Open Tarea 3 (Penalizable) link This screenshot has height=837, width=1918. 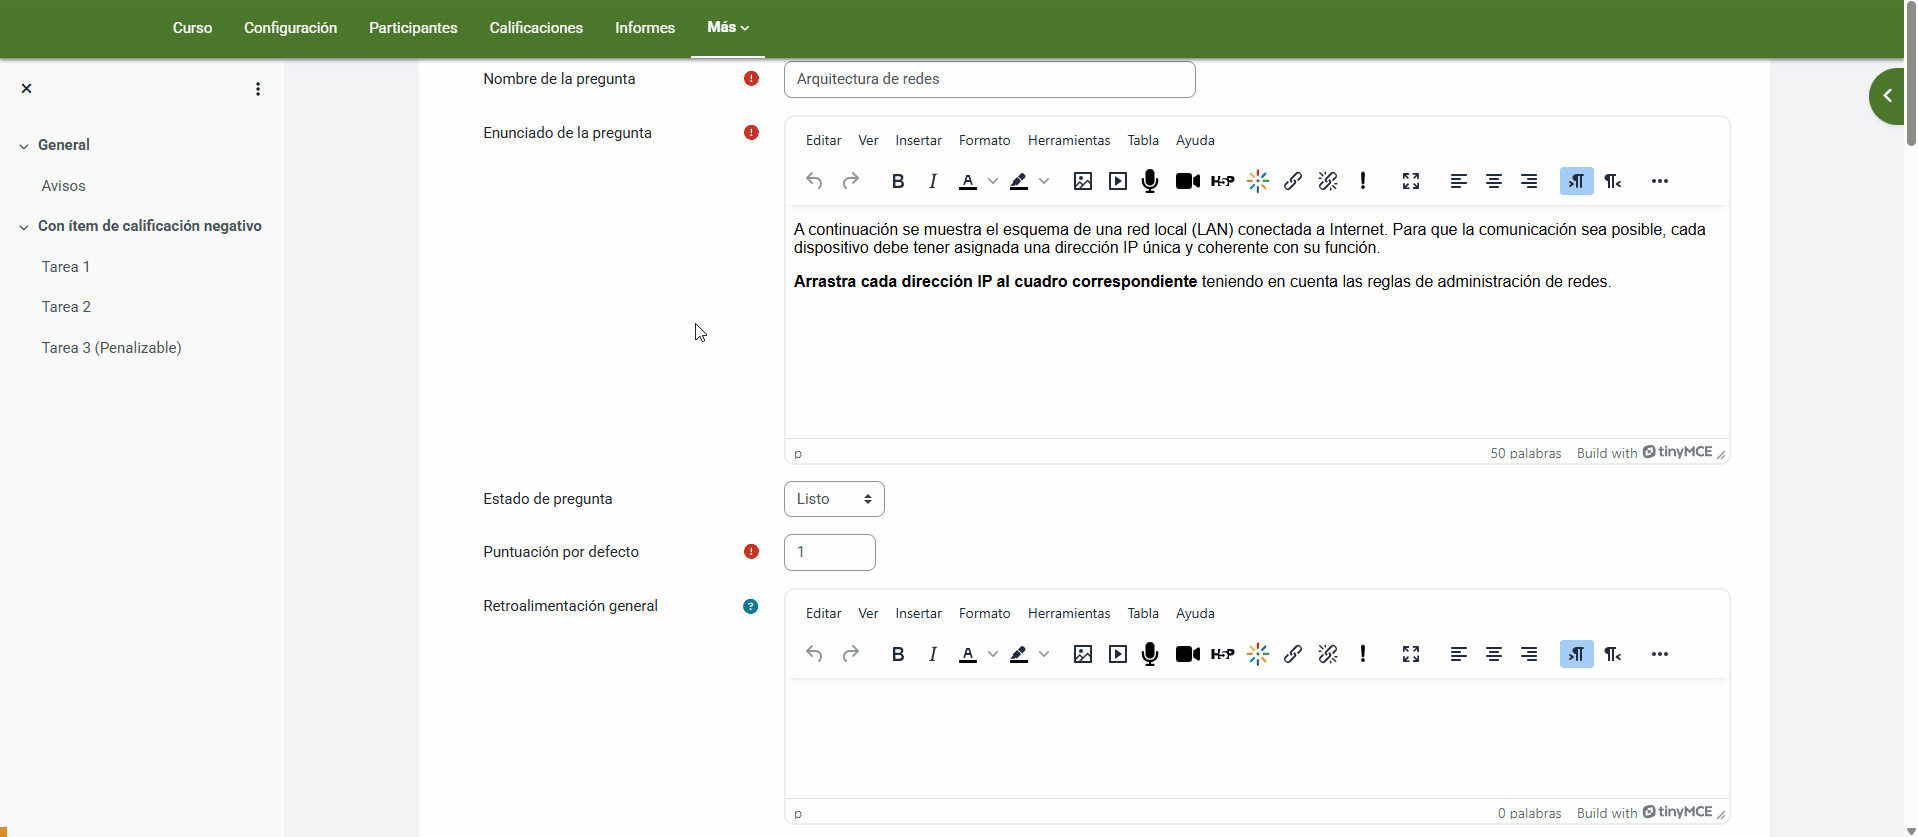click(111, 348)
